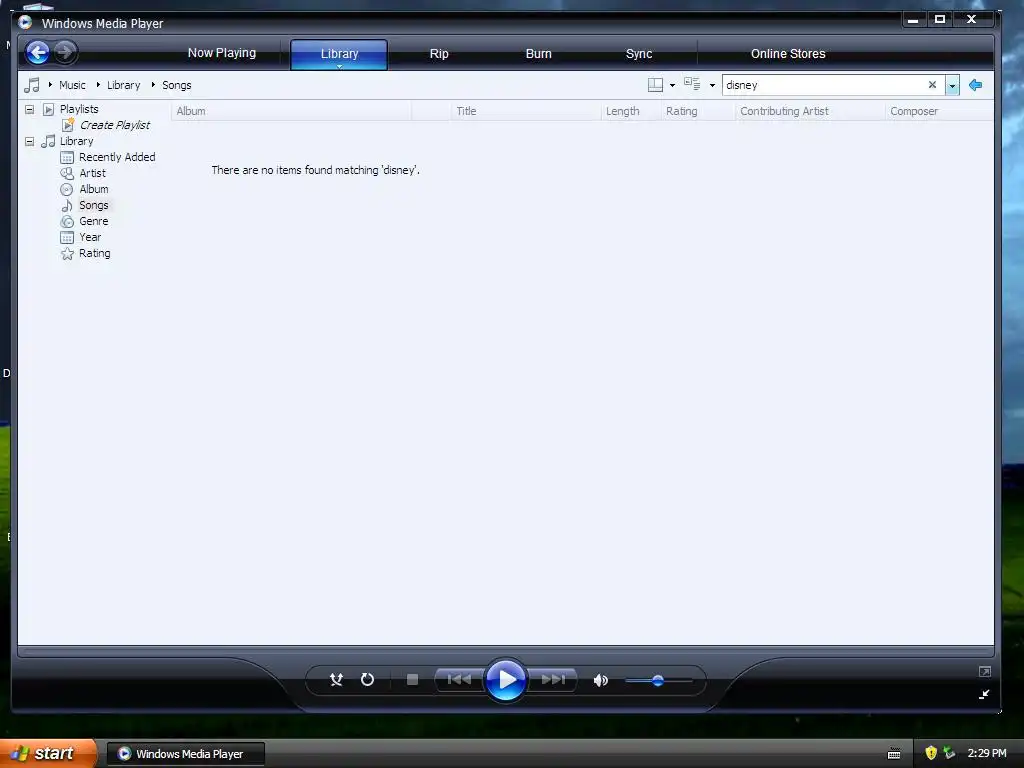1024x768 pixels.
Task: Click the network connection tray icon
Action: [x=949, y=753]
